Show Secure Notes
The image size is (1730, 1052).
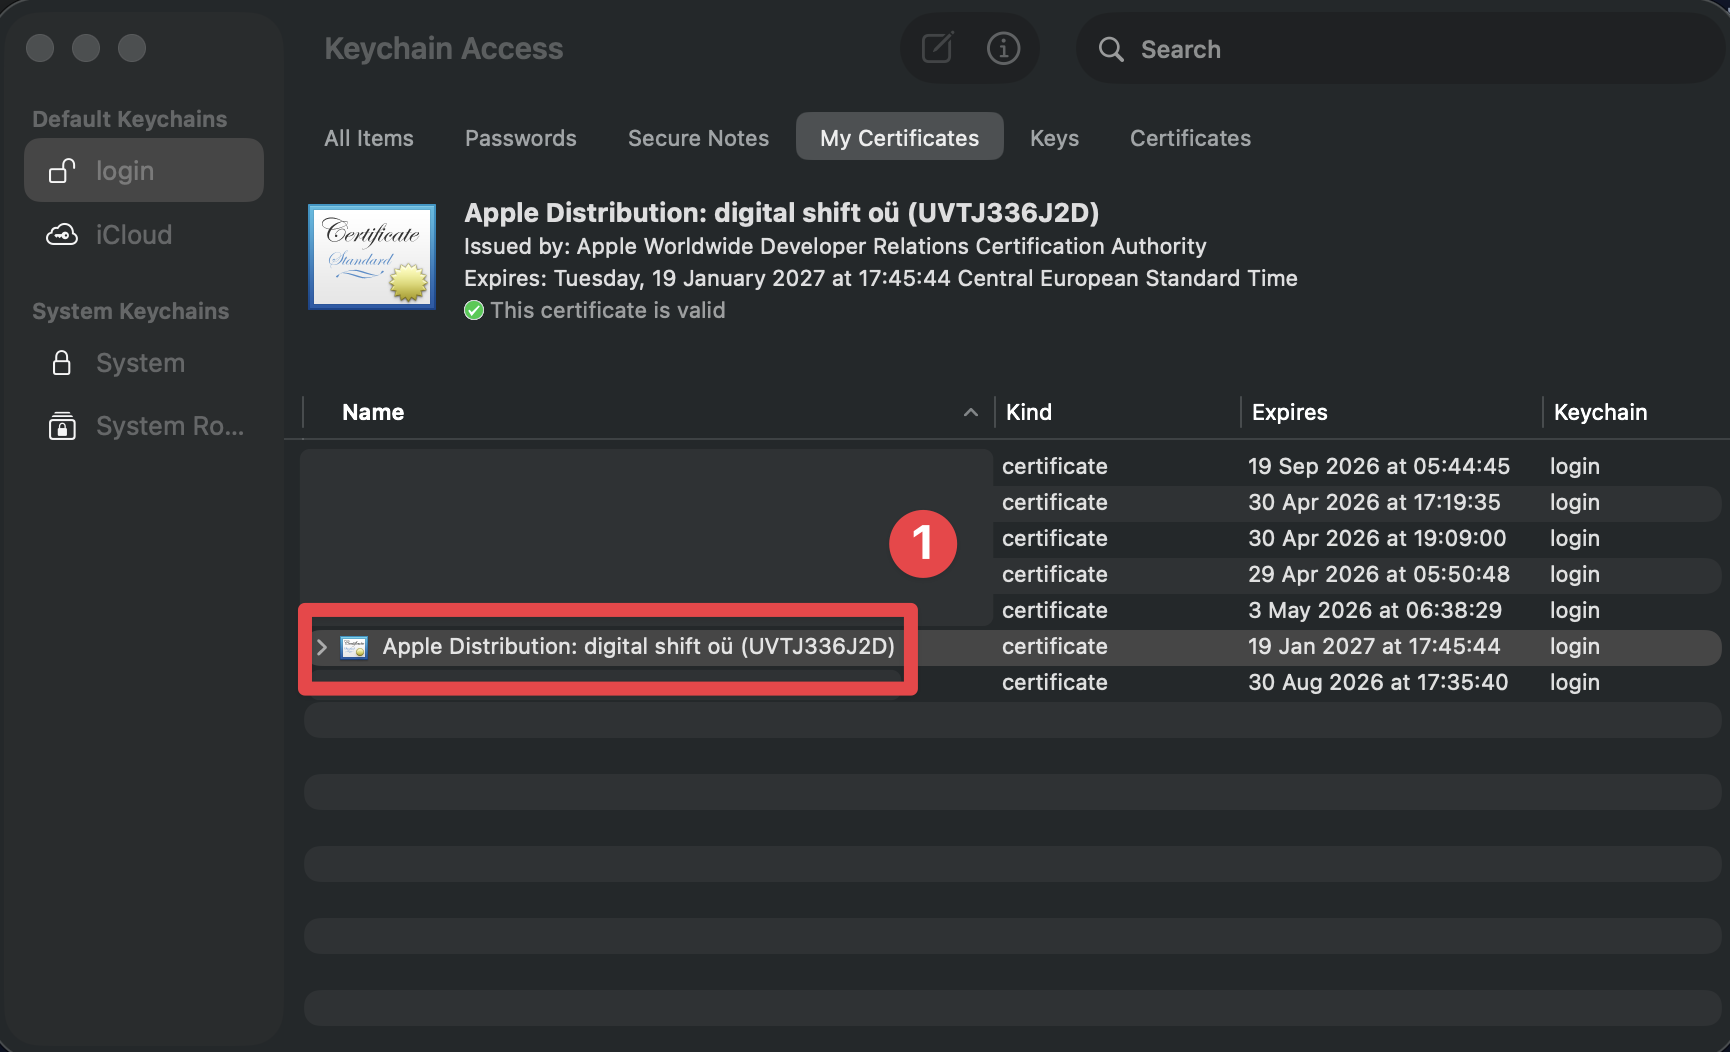[x=698, y=138]
